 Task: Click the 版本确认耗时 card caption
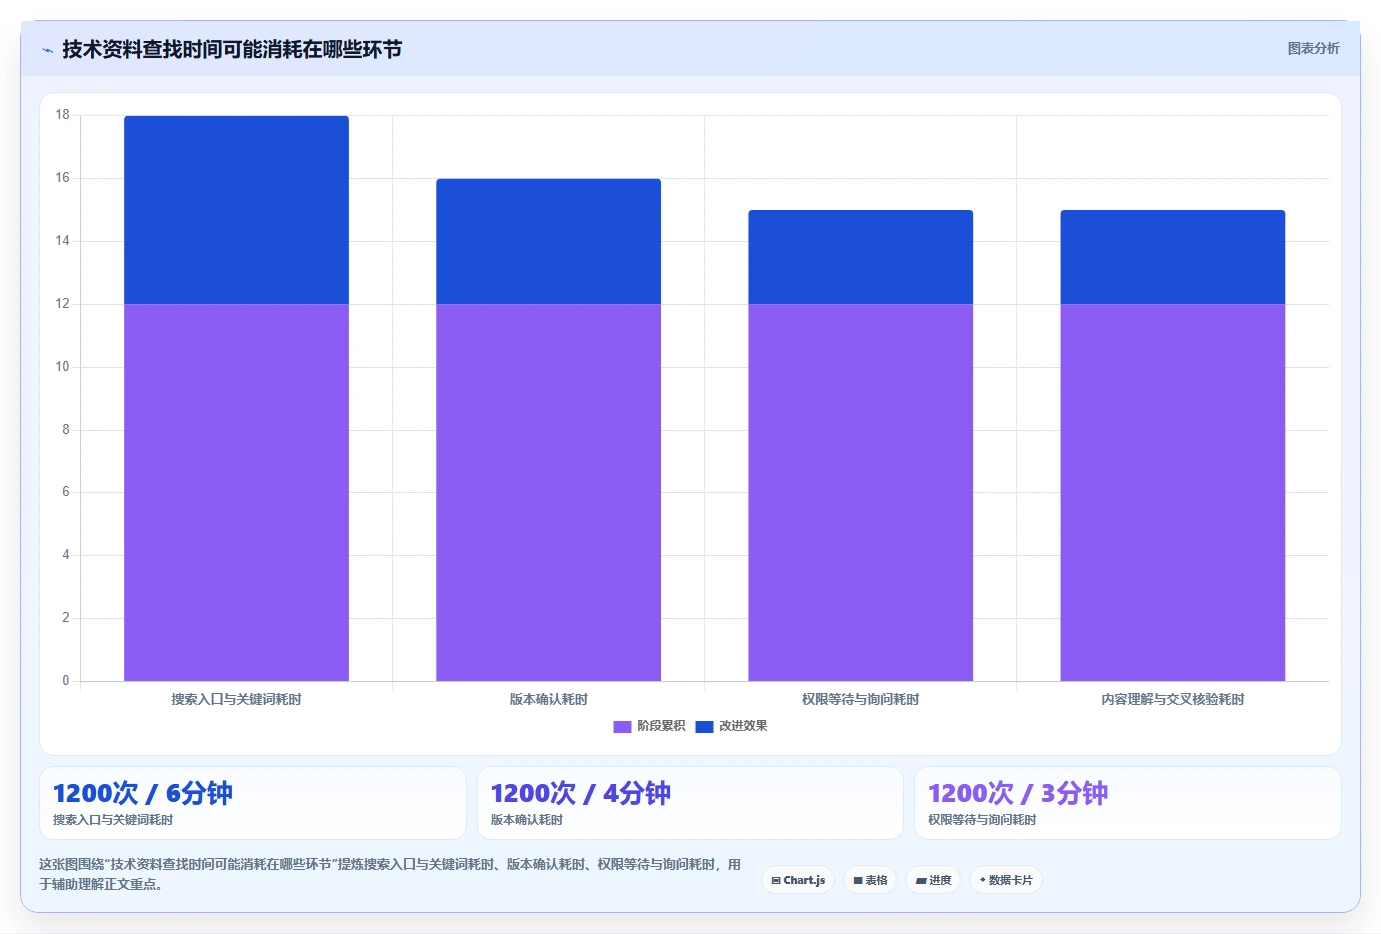pos(526,820)
